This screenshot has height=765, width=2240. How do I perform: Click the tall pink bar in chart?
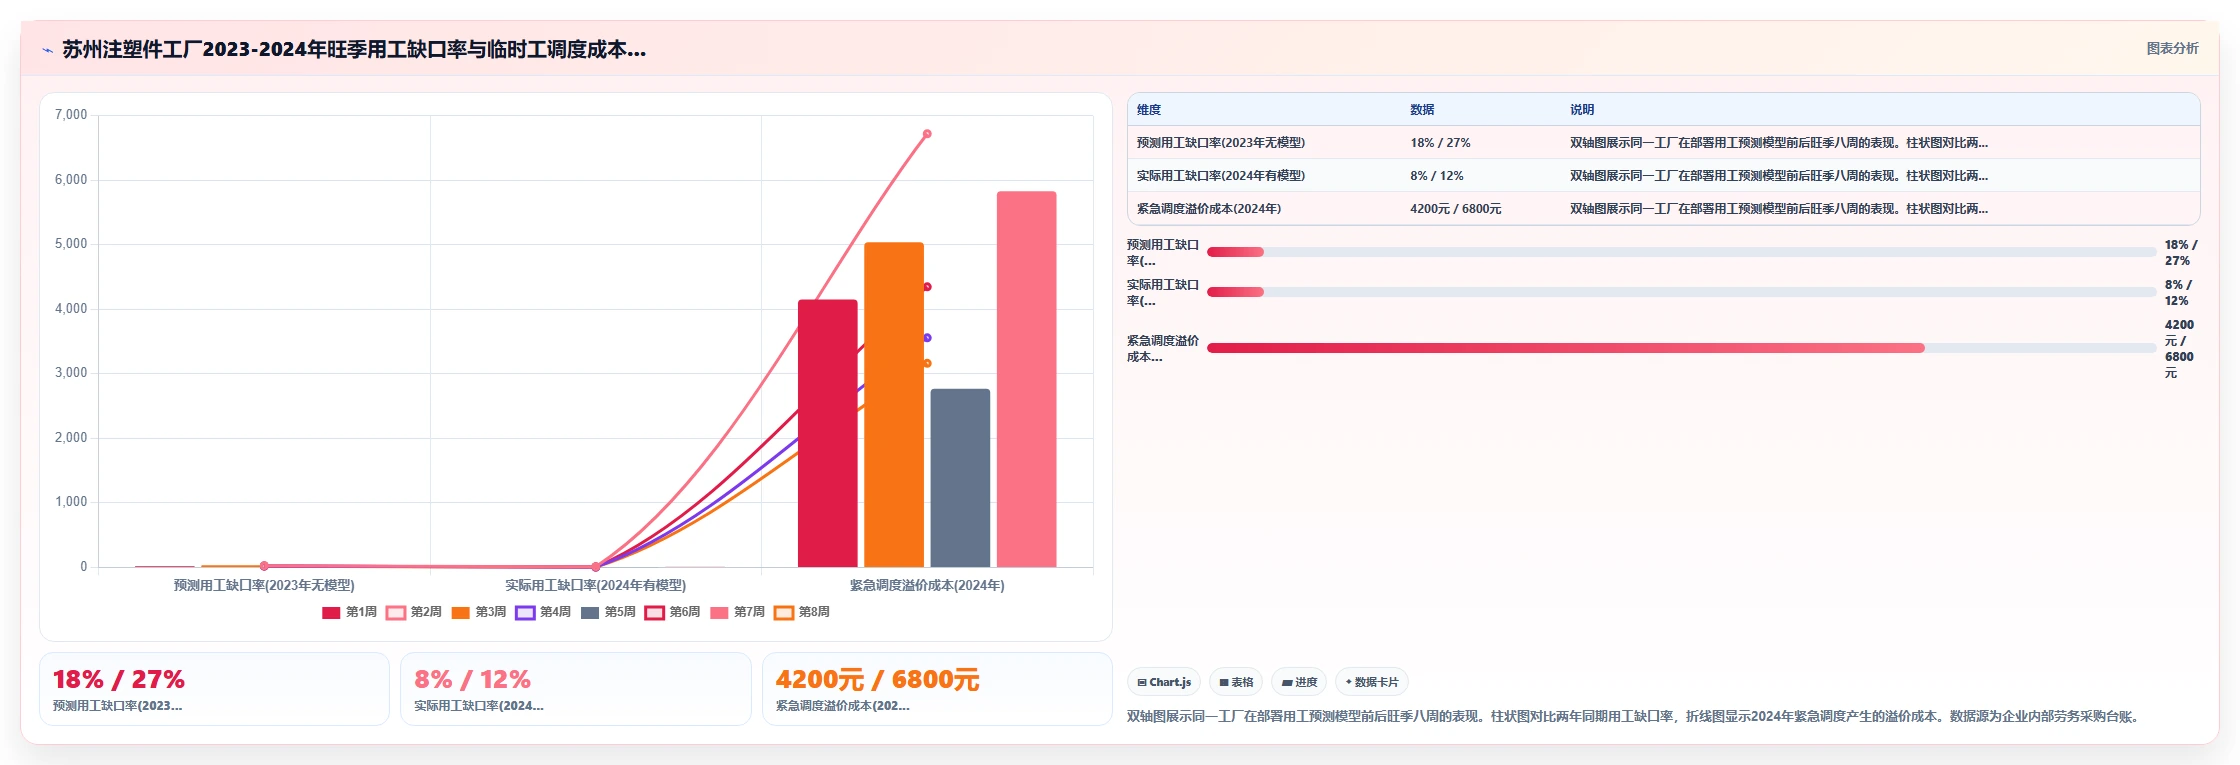[1026, 379]
